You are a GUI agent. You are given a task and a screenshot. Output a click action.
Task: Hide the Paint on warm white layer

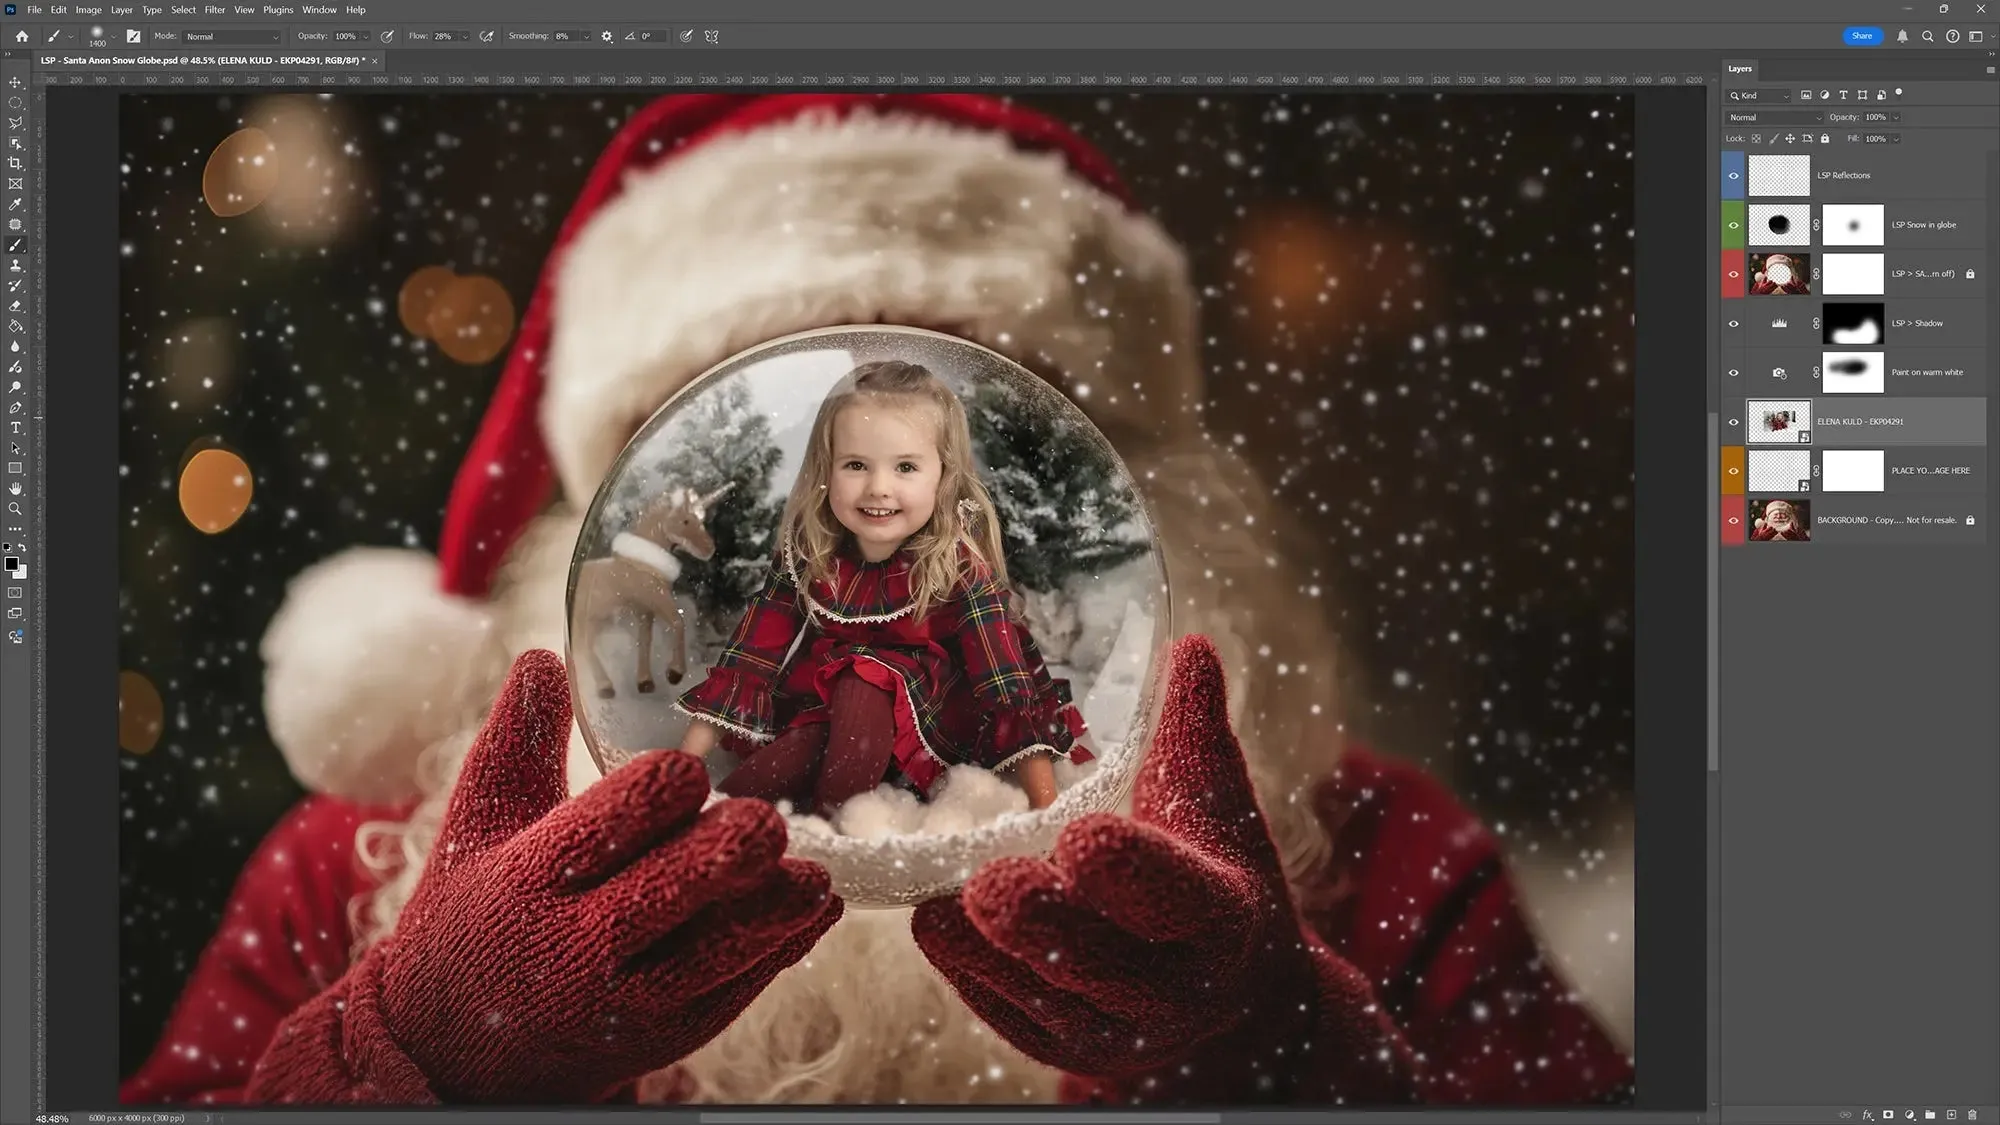pyautogui.click(x=1733, y=373)
